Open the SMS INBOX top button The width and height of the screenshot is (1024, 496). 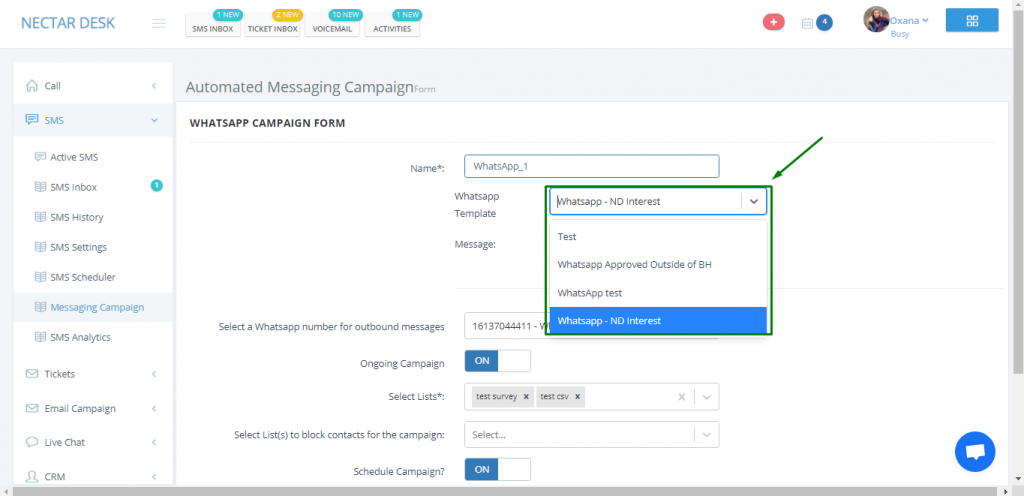pyautogui.click(x=213, y=28)
